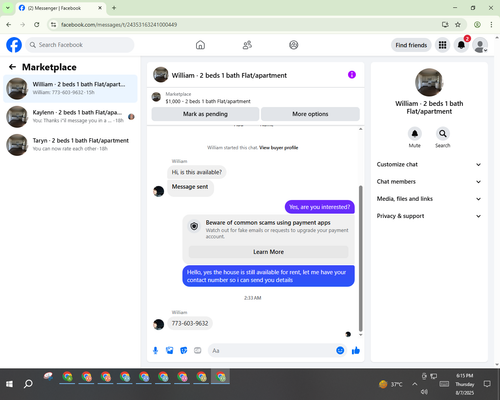Choose a GIF icon in composer
The image size is (500, 400).
click(x=198, y=350)
